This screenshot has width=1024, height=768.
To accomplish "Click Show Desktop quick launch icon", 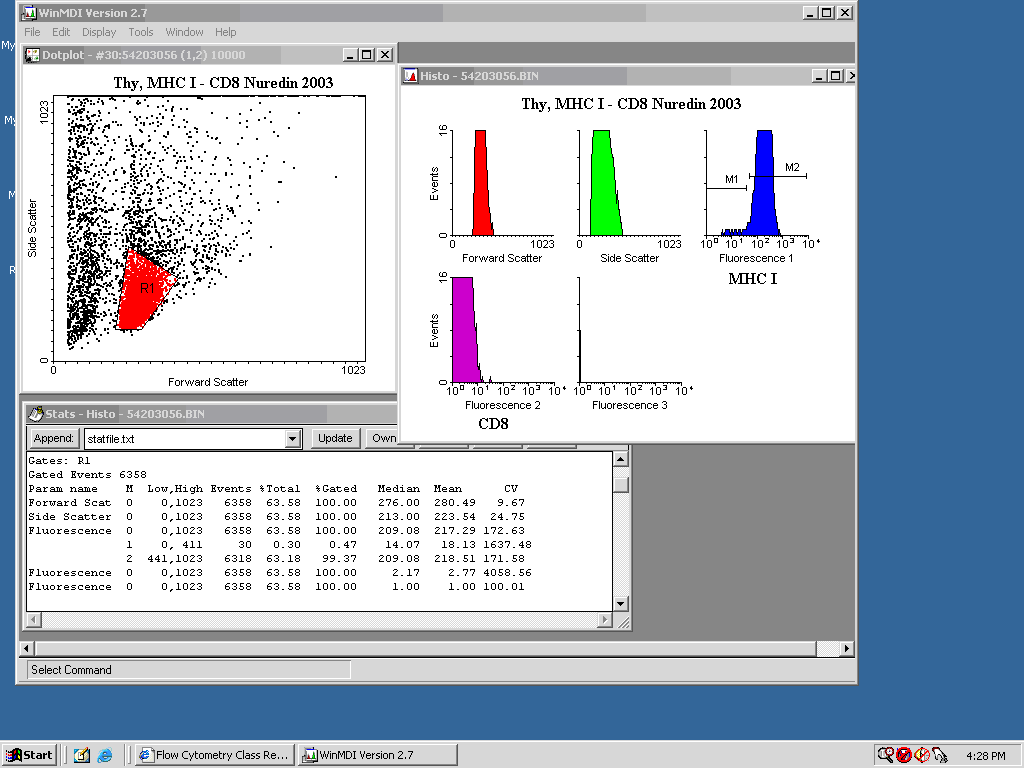I will pyautogui.click(x=82, y=755).
